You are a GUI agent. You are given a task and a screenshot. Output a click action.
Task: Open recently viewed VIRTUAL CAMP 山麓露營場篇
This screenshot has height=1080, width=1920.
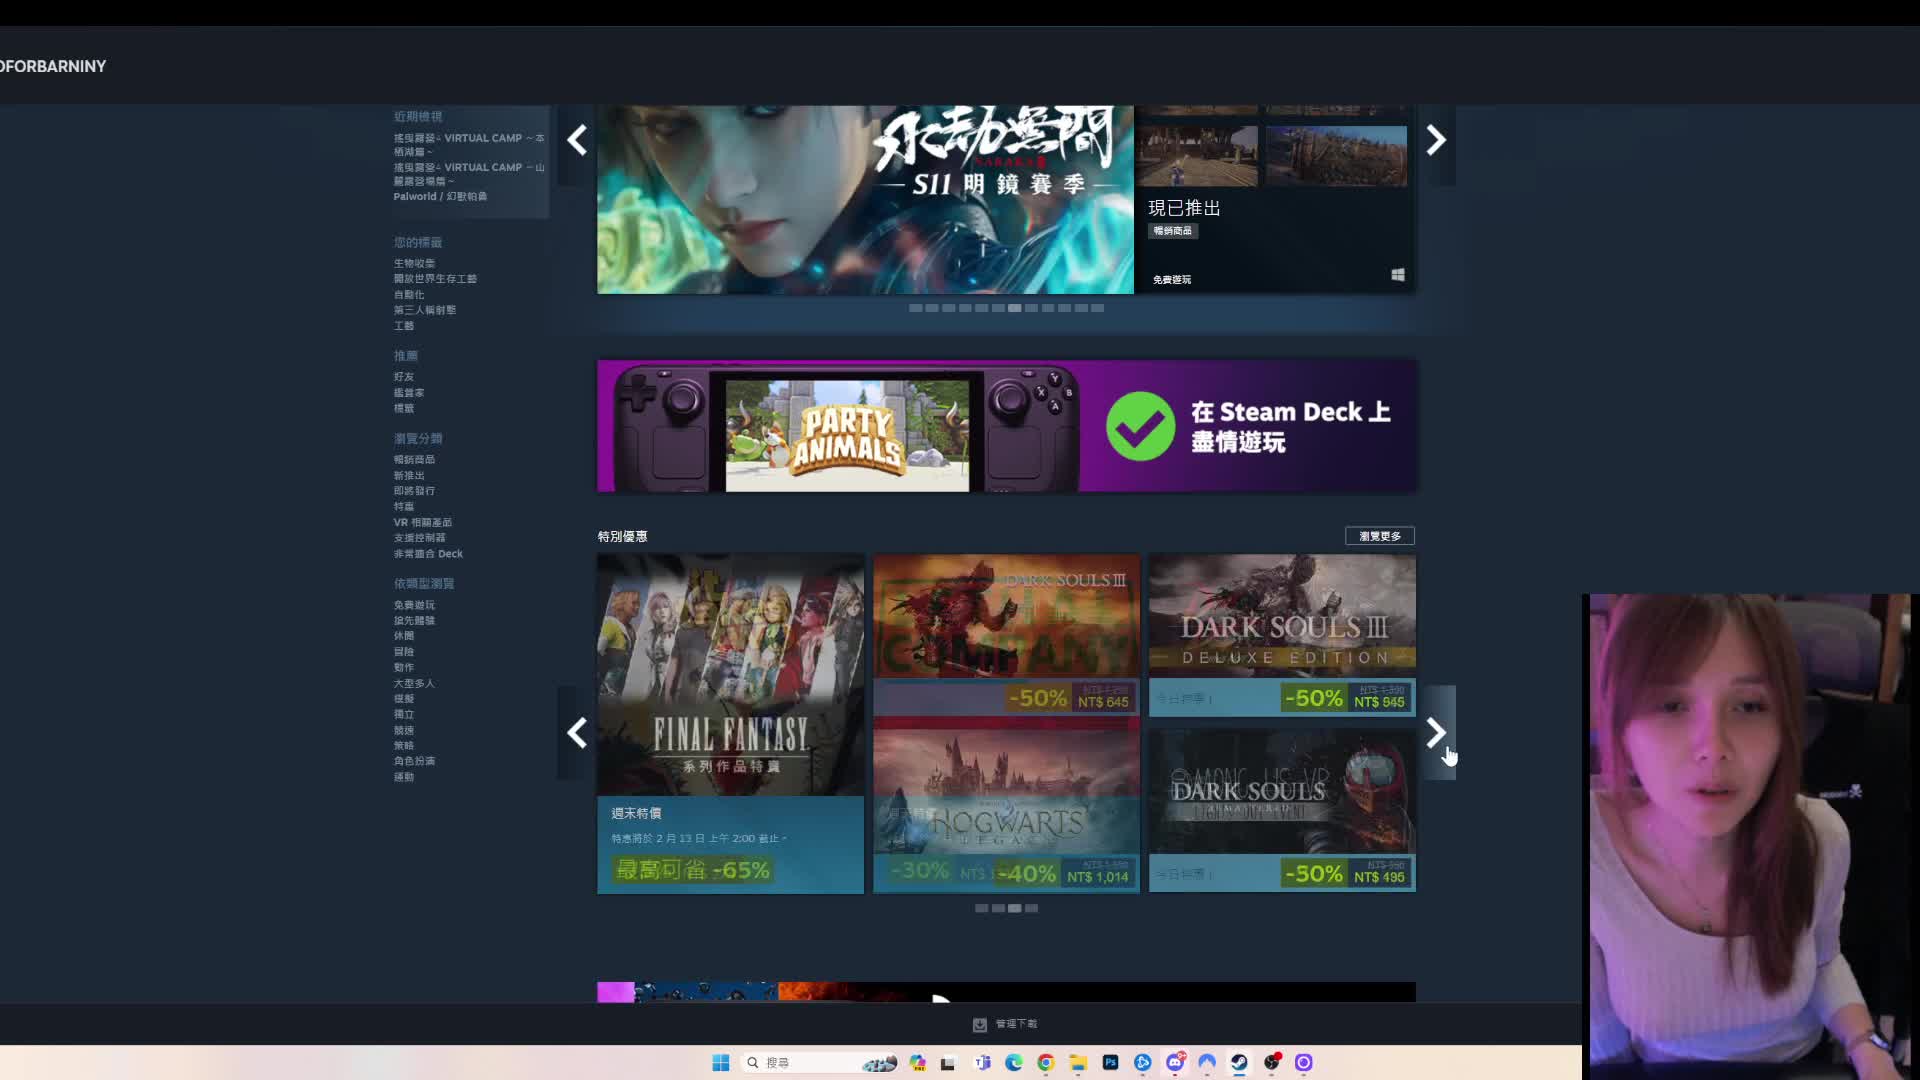(469, 174)
